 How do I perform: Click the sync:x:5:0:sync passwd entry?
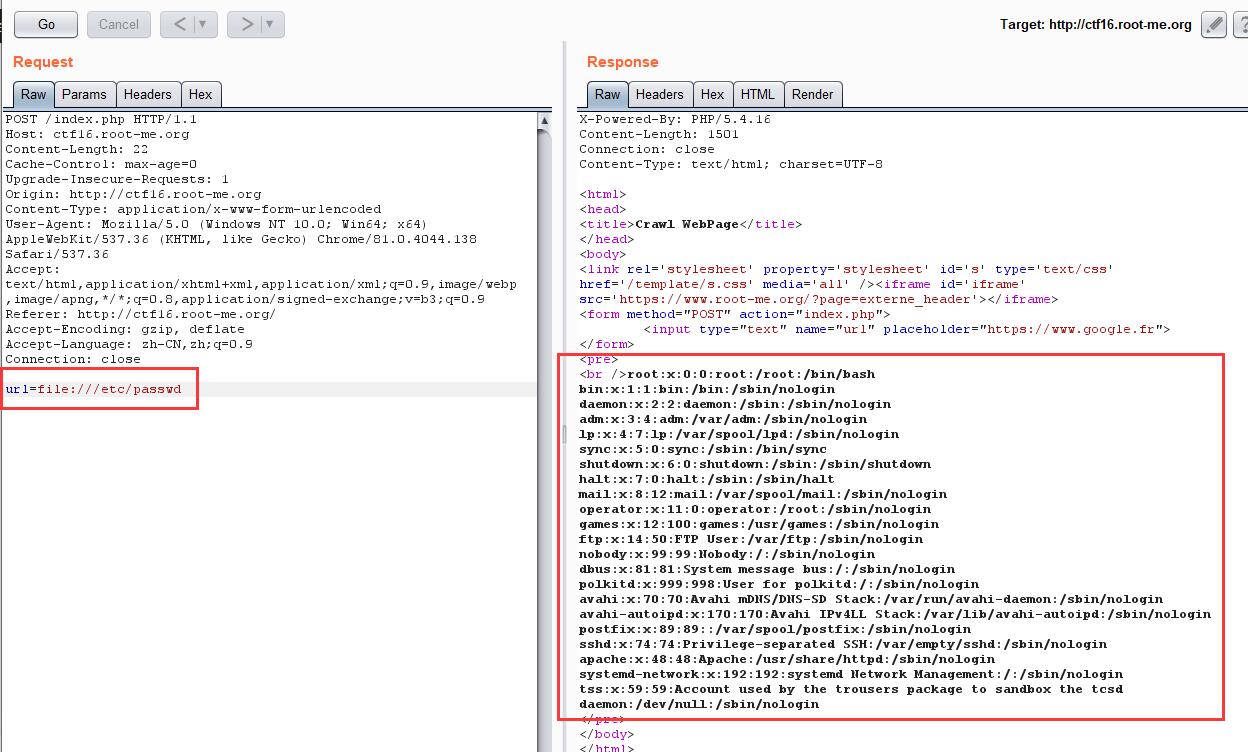703,449
